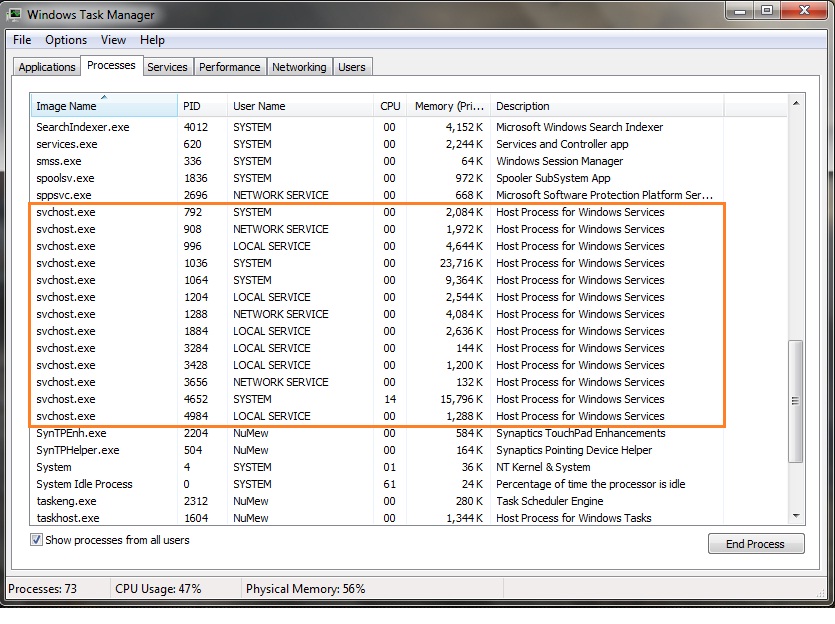Image resolution: width=835 pixels, height=624 pixels.
Task: Maximize the Task Manager window
Action: (x=767, y=11)
